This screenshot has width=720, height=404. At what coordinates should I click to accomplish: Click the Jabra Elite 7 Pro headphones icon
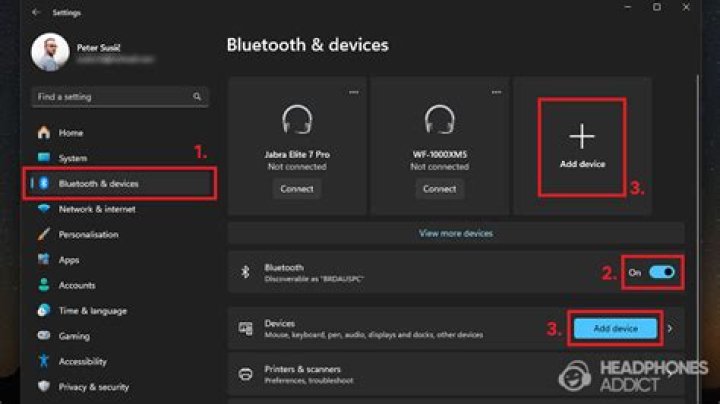pyautogui.click(x=297, y=121)
